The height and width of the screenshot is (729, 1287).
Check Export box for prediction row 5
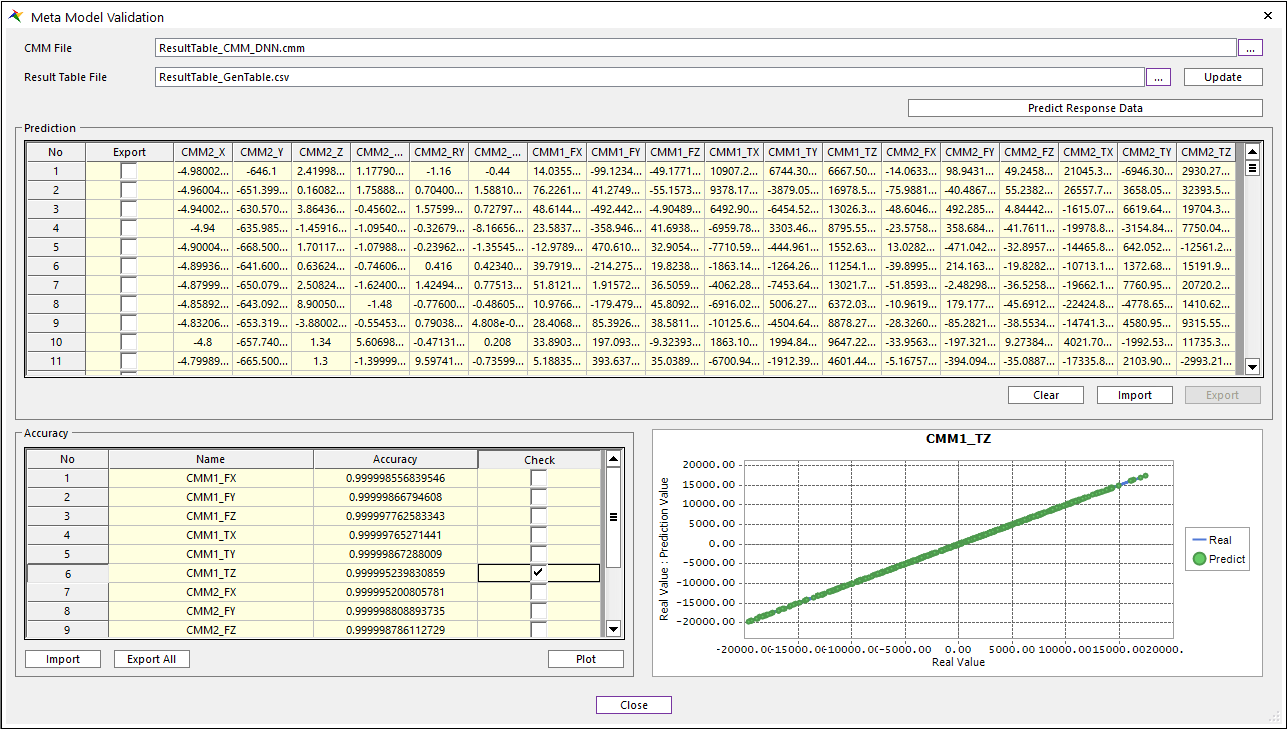coord(129,247)
